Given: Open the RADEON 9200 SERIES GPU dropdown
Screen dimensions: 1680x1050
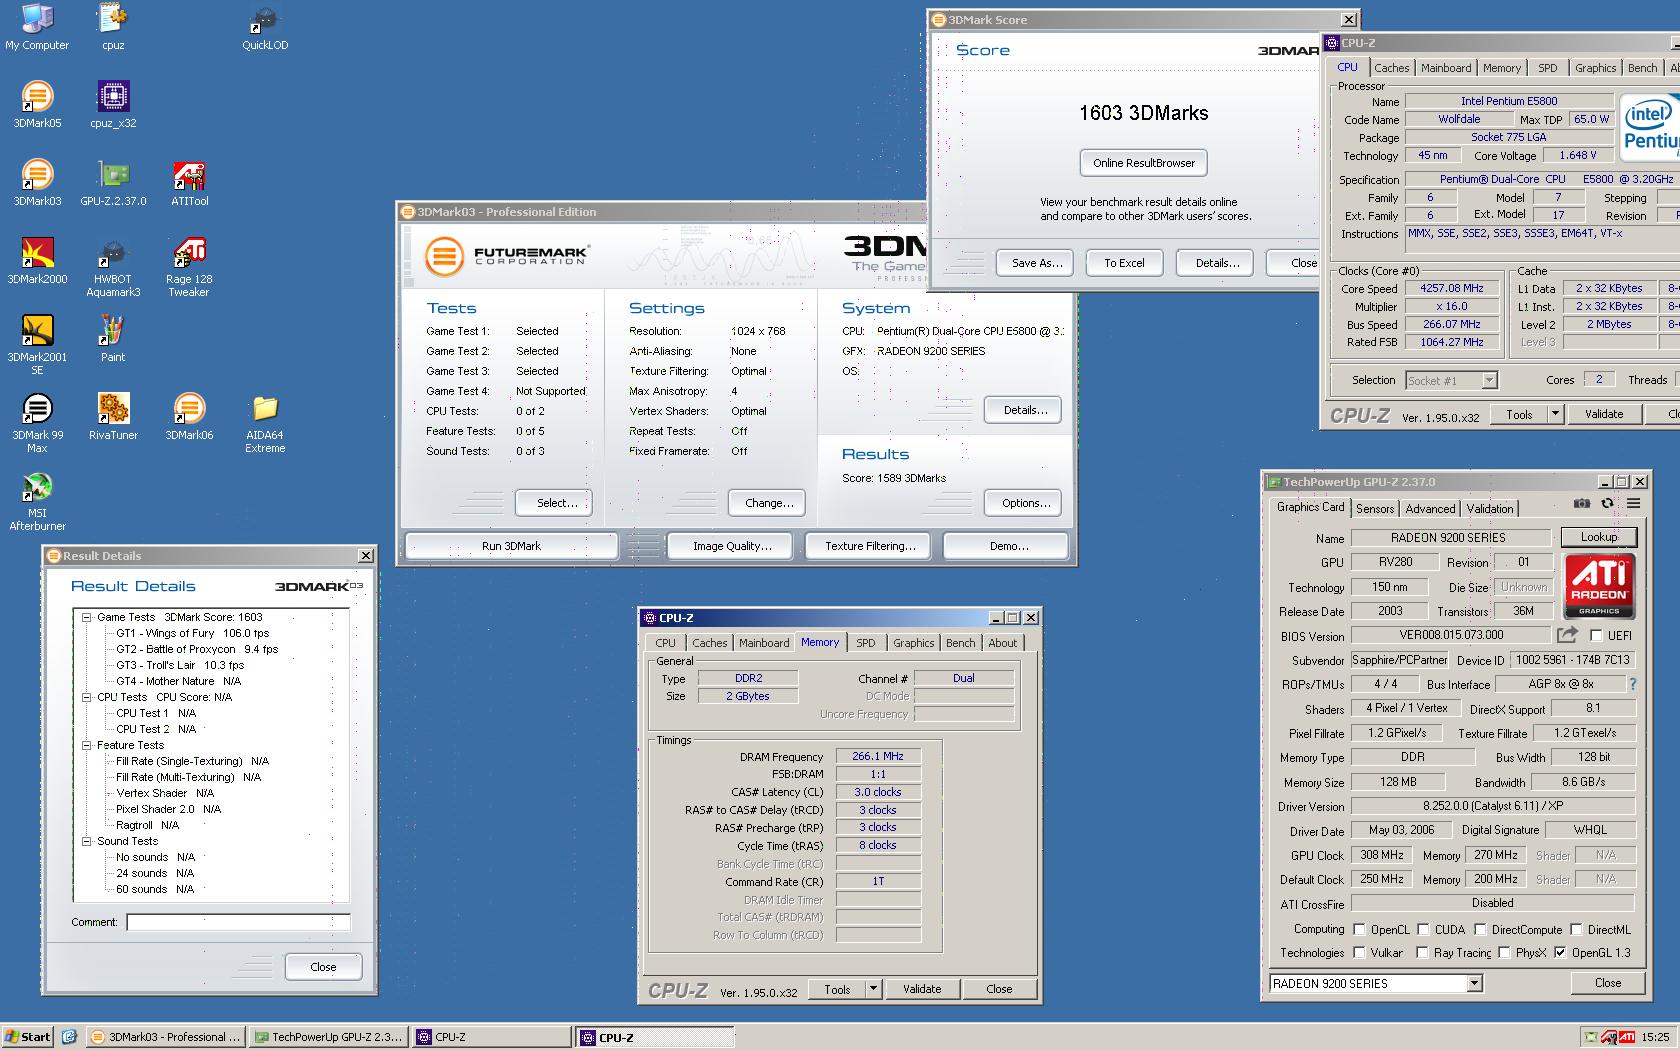Looking at the screenshot, I should point(1474,984).
